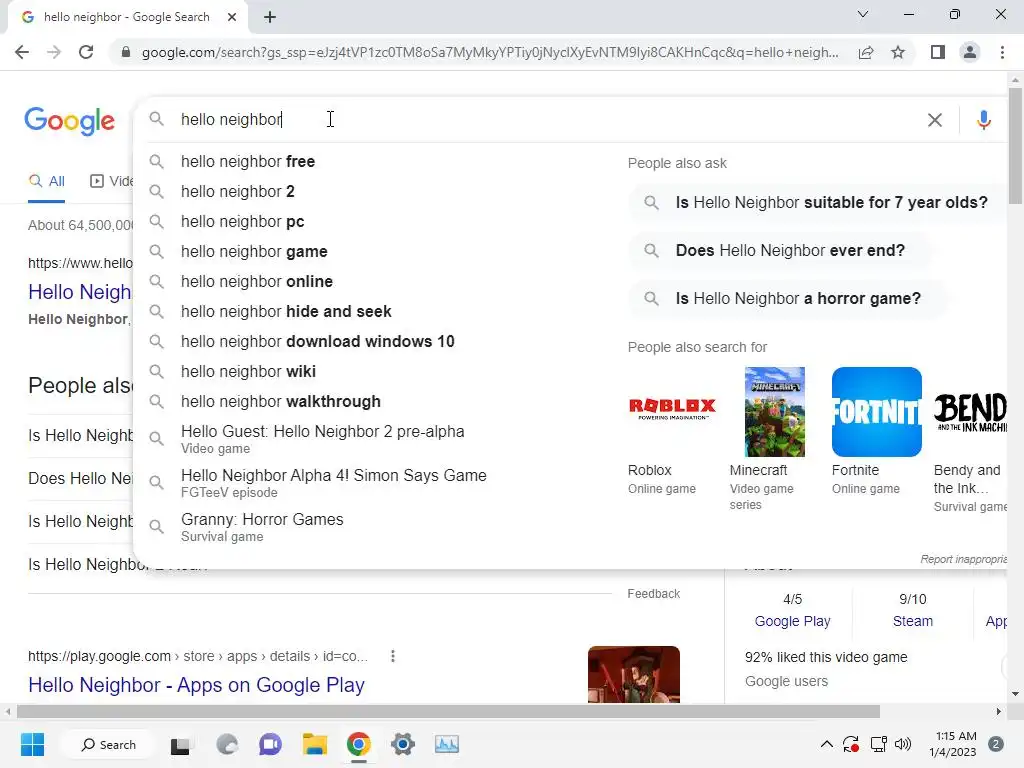Reload the page with refresh icon
This screenshot has height=768, width=1024.
86,52
